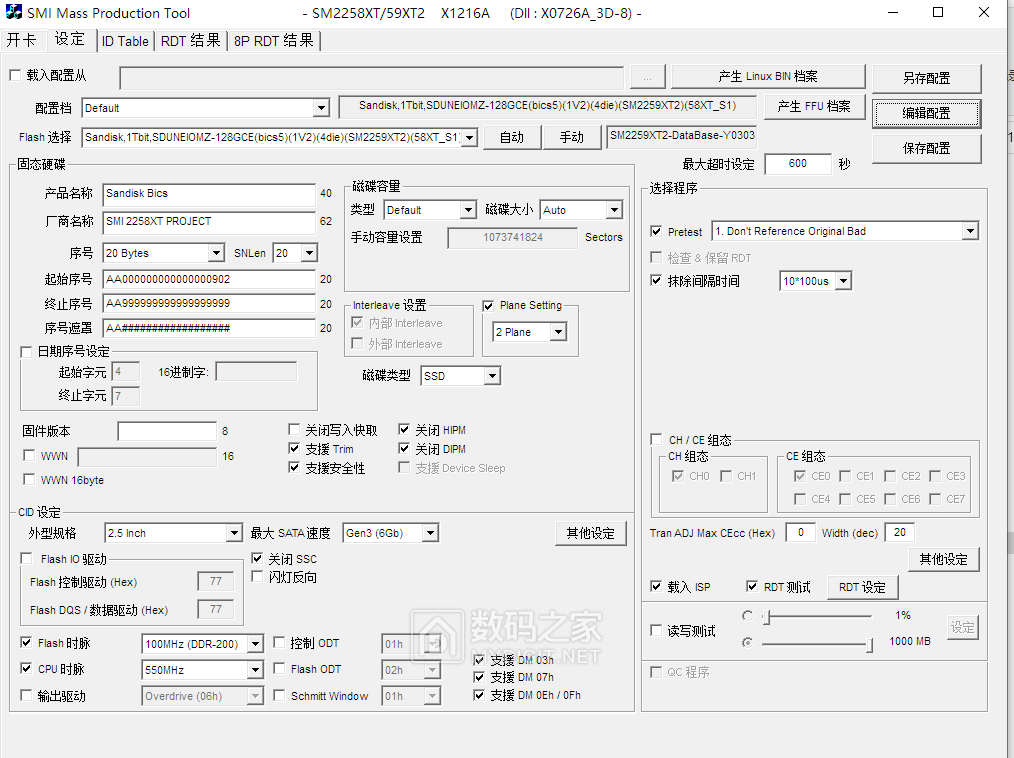Click the 厂商名称 input field
1014x758 pixels.
208,222
